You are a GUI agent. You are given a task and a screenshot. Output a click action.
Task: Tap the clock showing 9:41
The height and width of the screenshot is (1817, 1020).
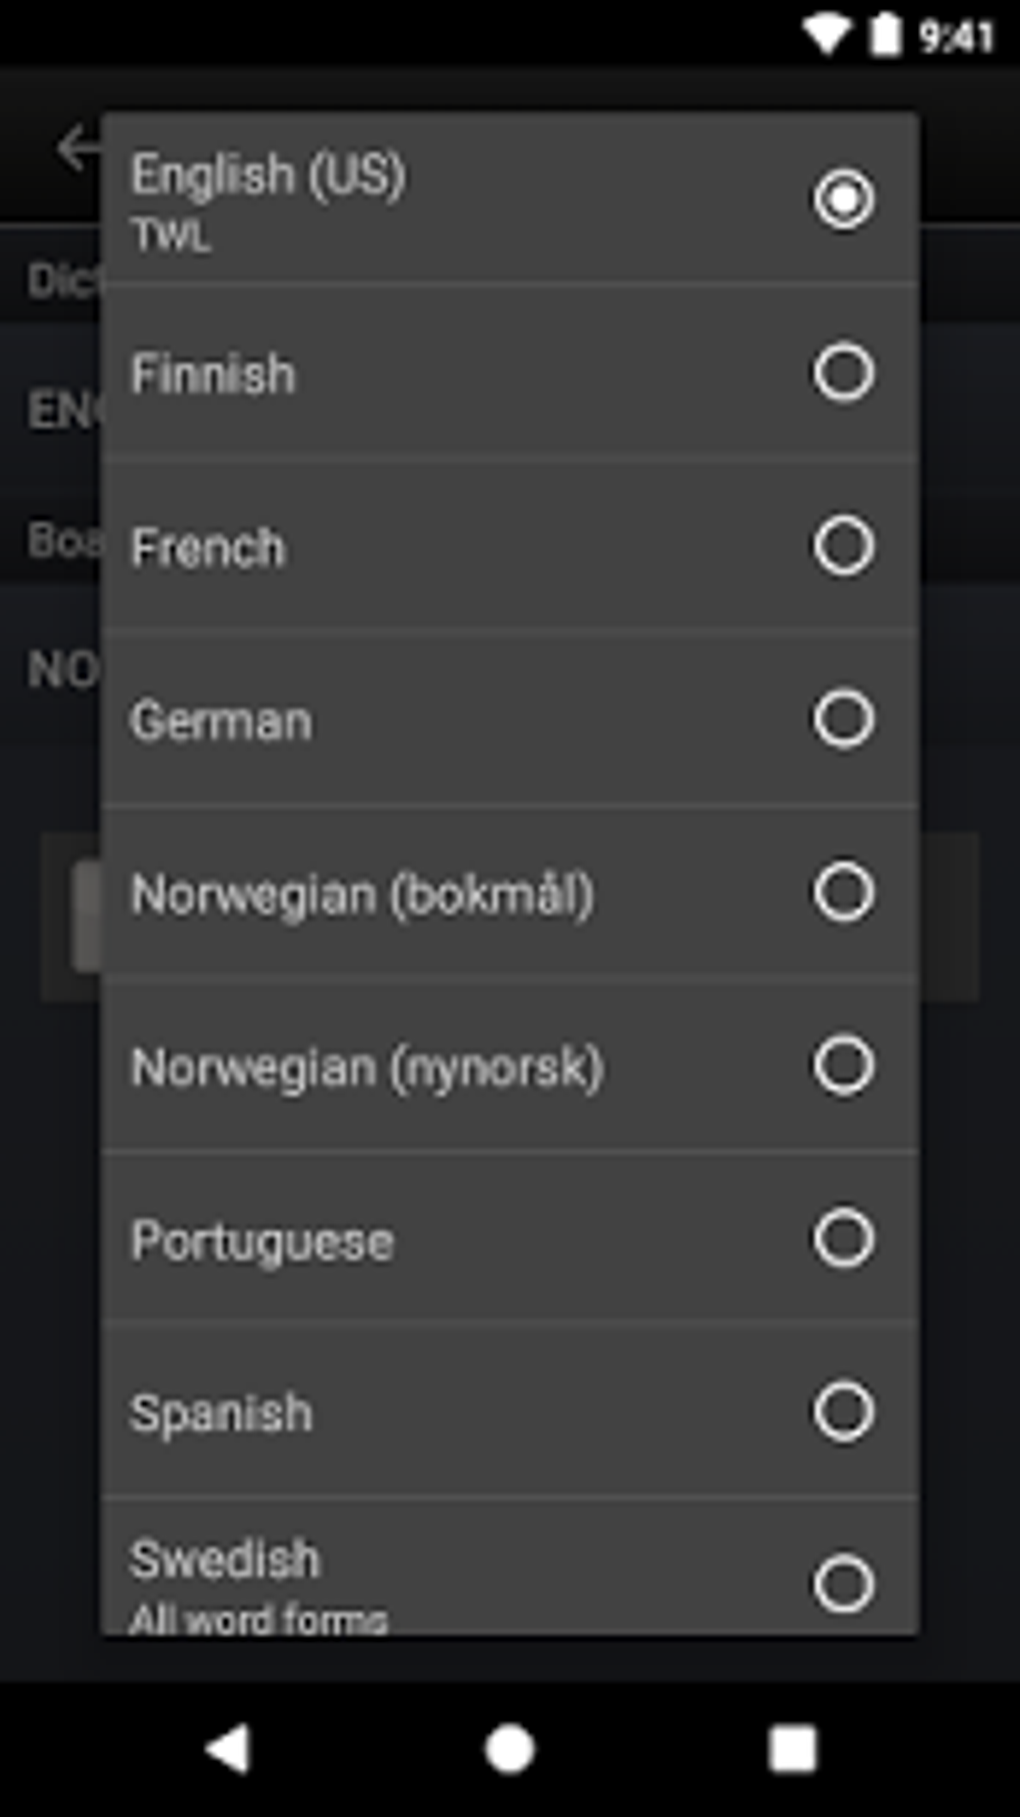point(956,37)
